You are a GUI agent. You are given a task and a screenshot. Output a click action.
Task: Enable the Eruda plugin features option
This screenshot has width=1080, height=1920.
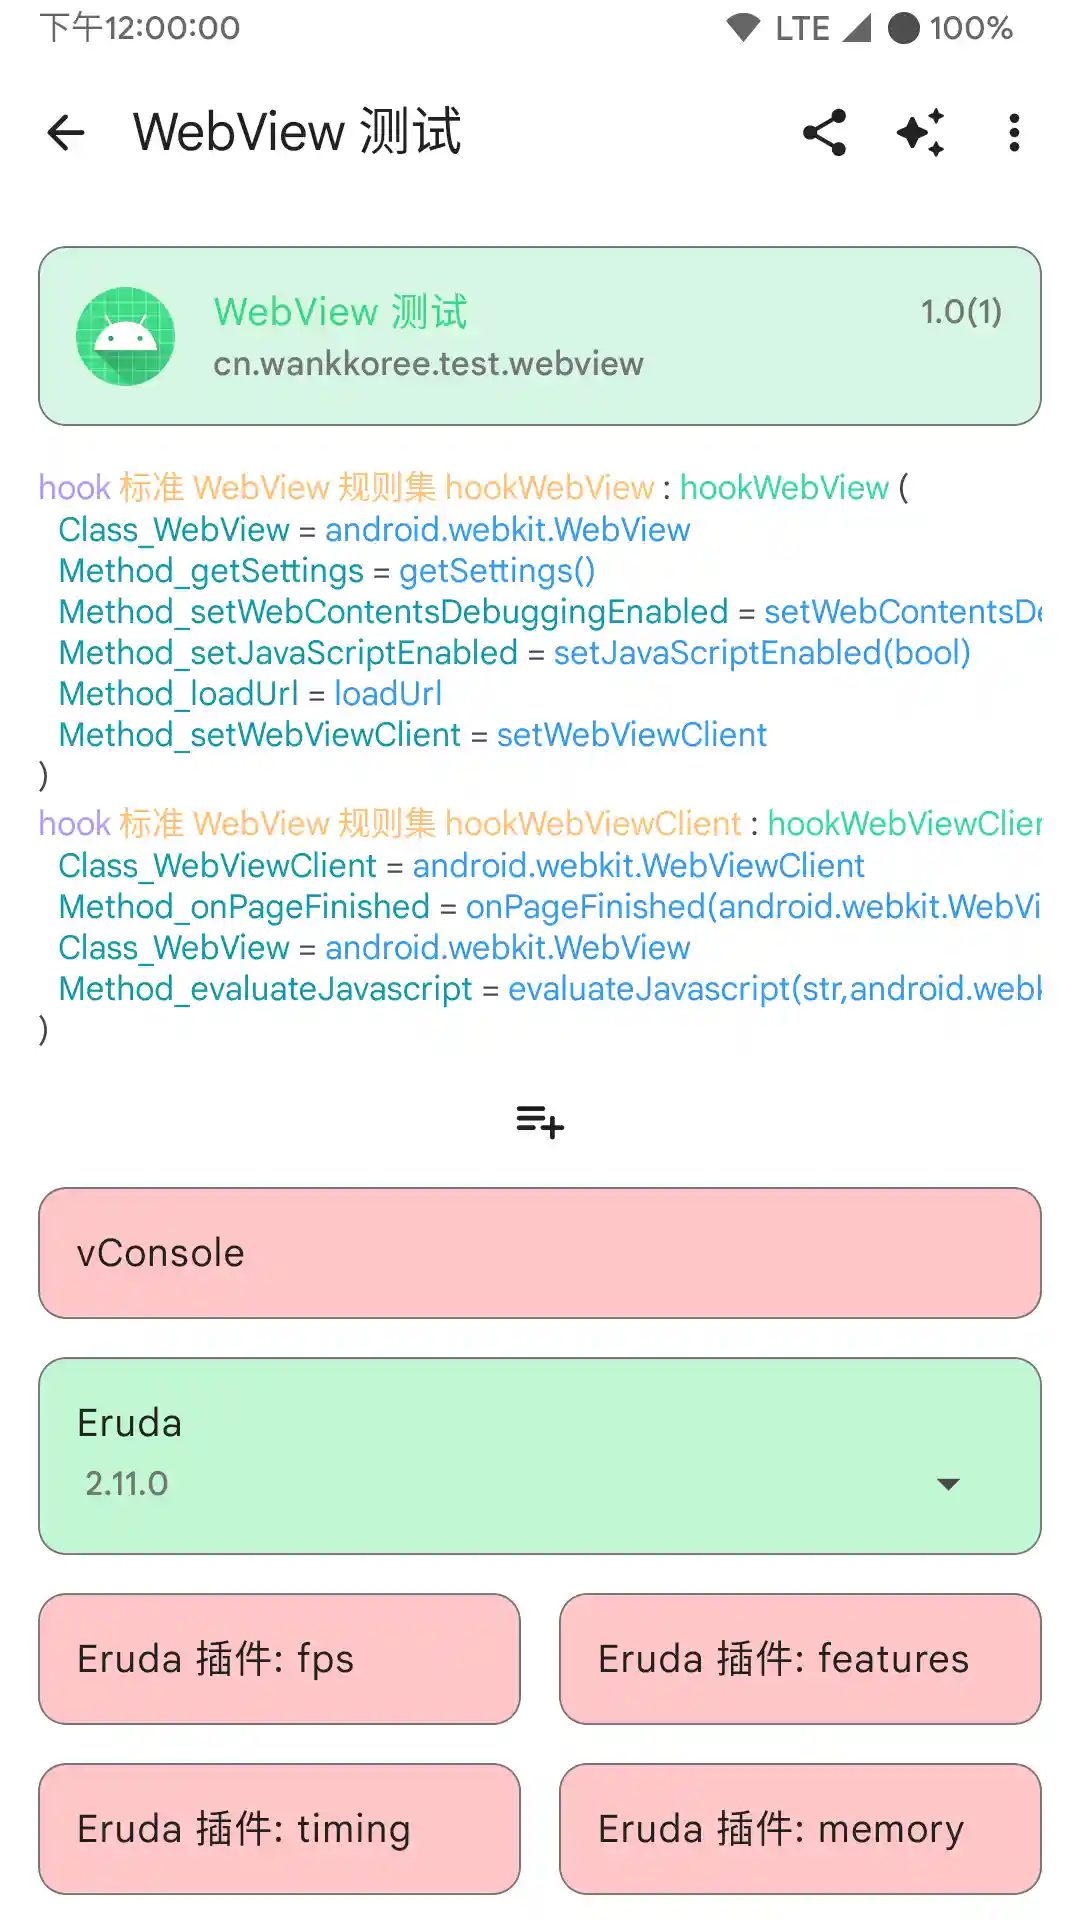click(800, 1659)
